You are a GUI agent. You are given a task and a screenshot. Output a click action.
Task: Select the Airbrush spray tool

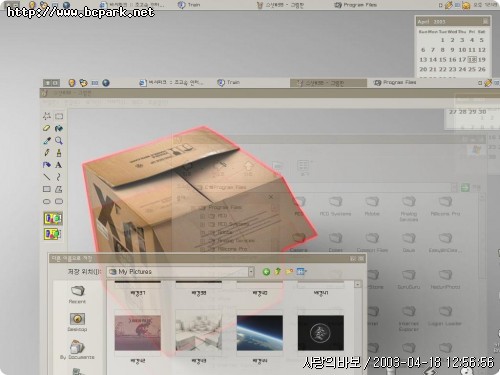point(47,165)
